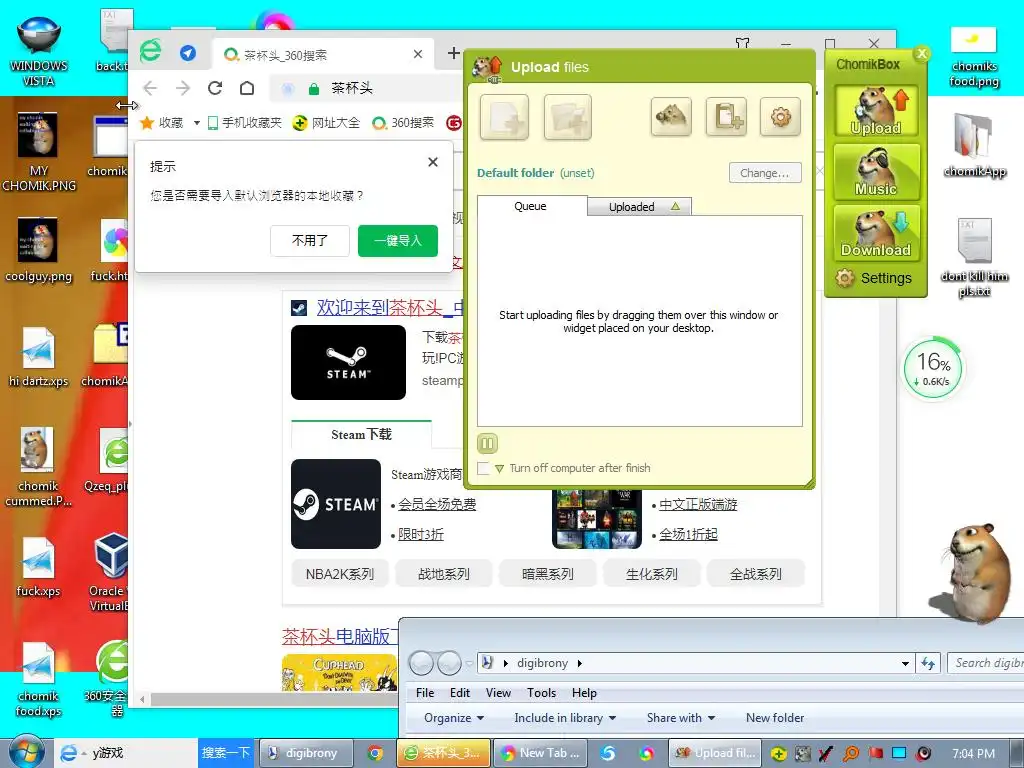Image resolution: width=1024 pixels, height=768 pixels.
Task: Click the hamster icon button in Upload toolbar
Action: pos(671,117)
